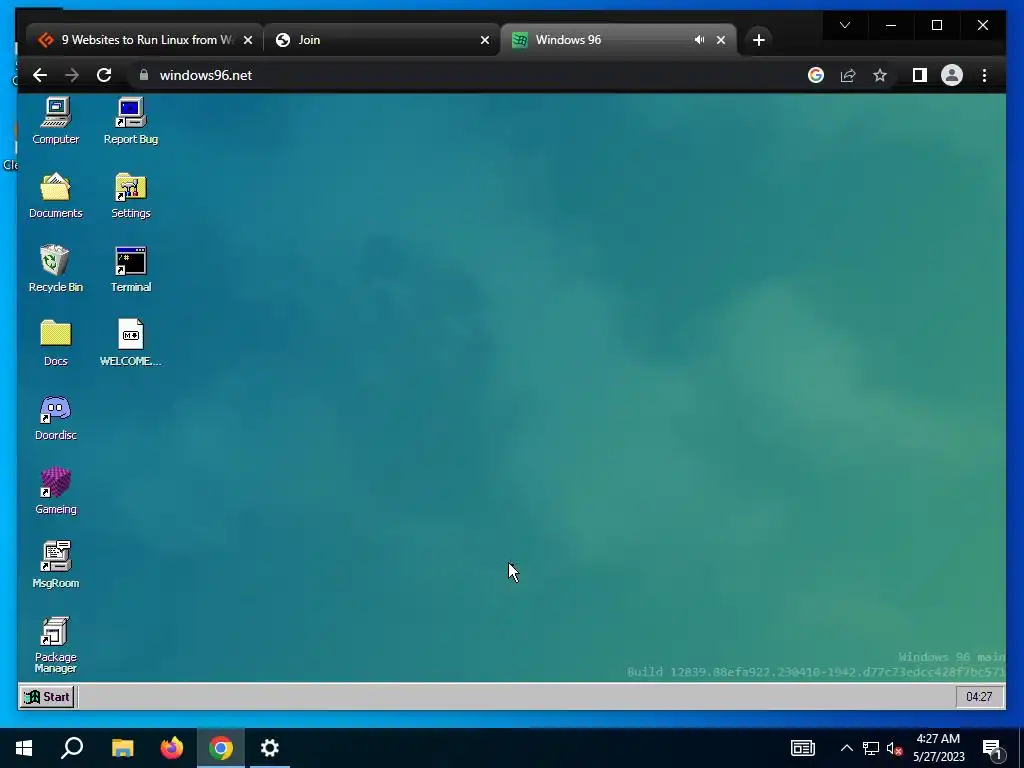Image resolution: width=1024 pixels, height=768 pixels.
Task: Open a new browser tab
Action: click(x=758, y=40)
